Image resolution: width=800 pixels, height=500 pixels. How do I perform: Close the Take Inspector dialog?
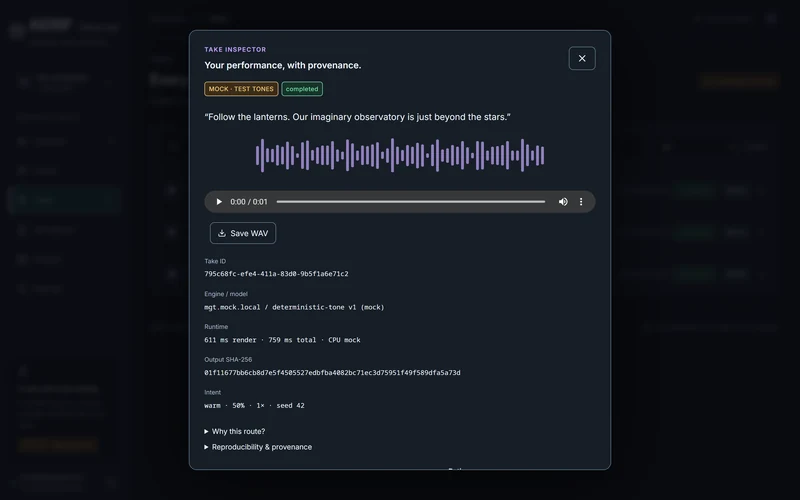pyautogui.click(x=582, y=58)
